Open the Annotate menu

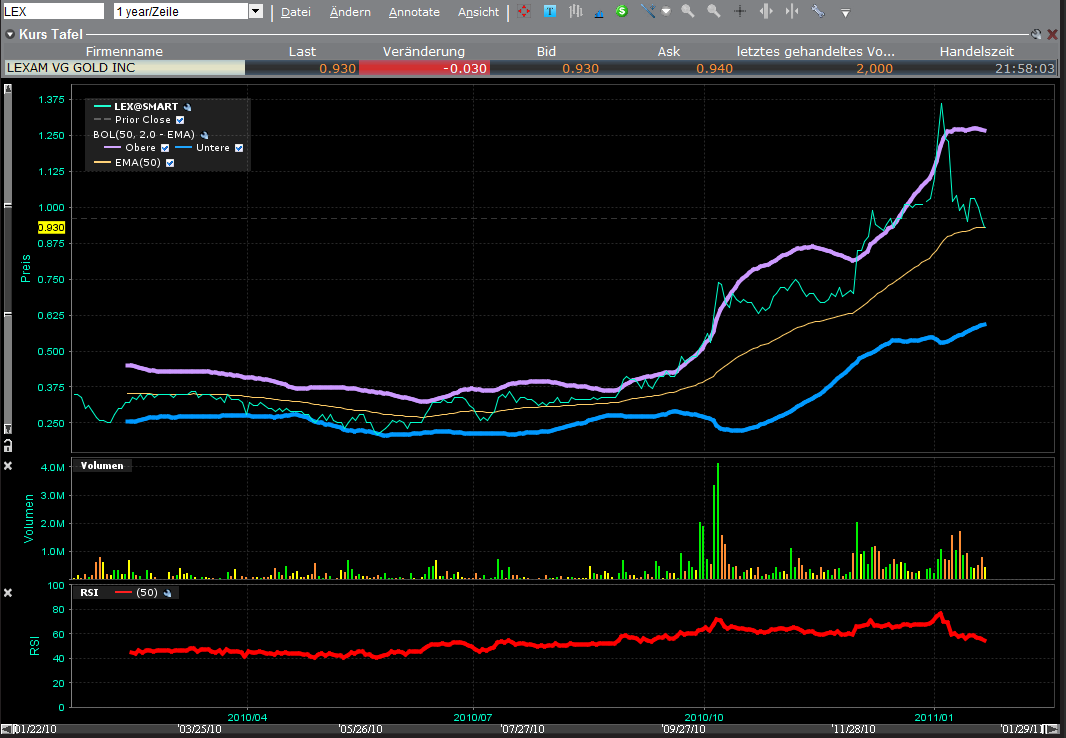pyautogui.click(x=414, y=12)
